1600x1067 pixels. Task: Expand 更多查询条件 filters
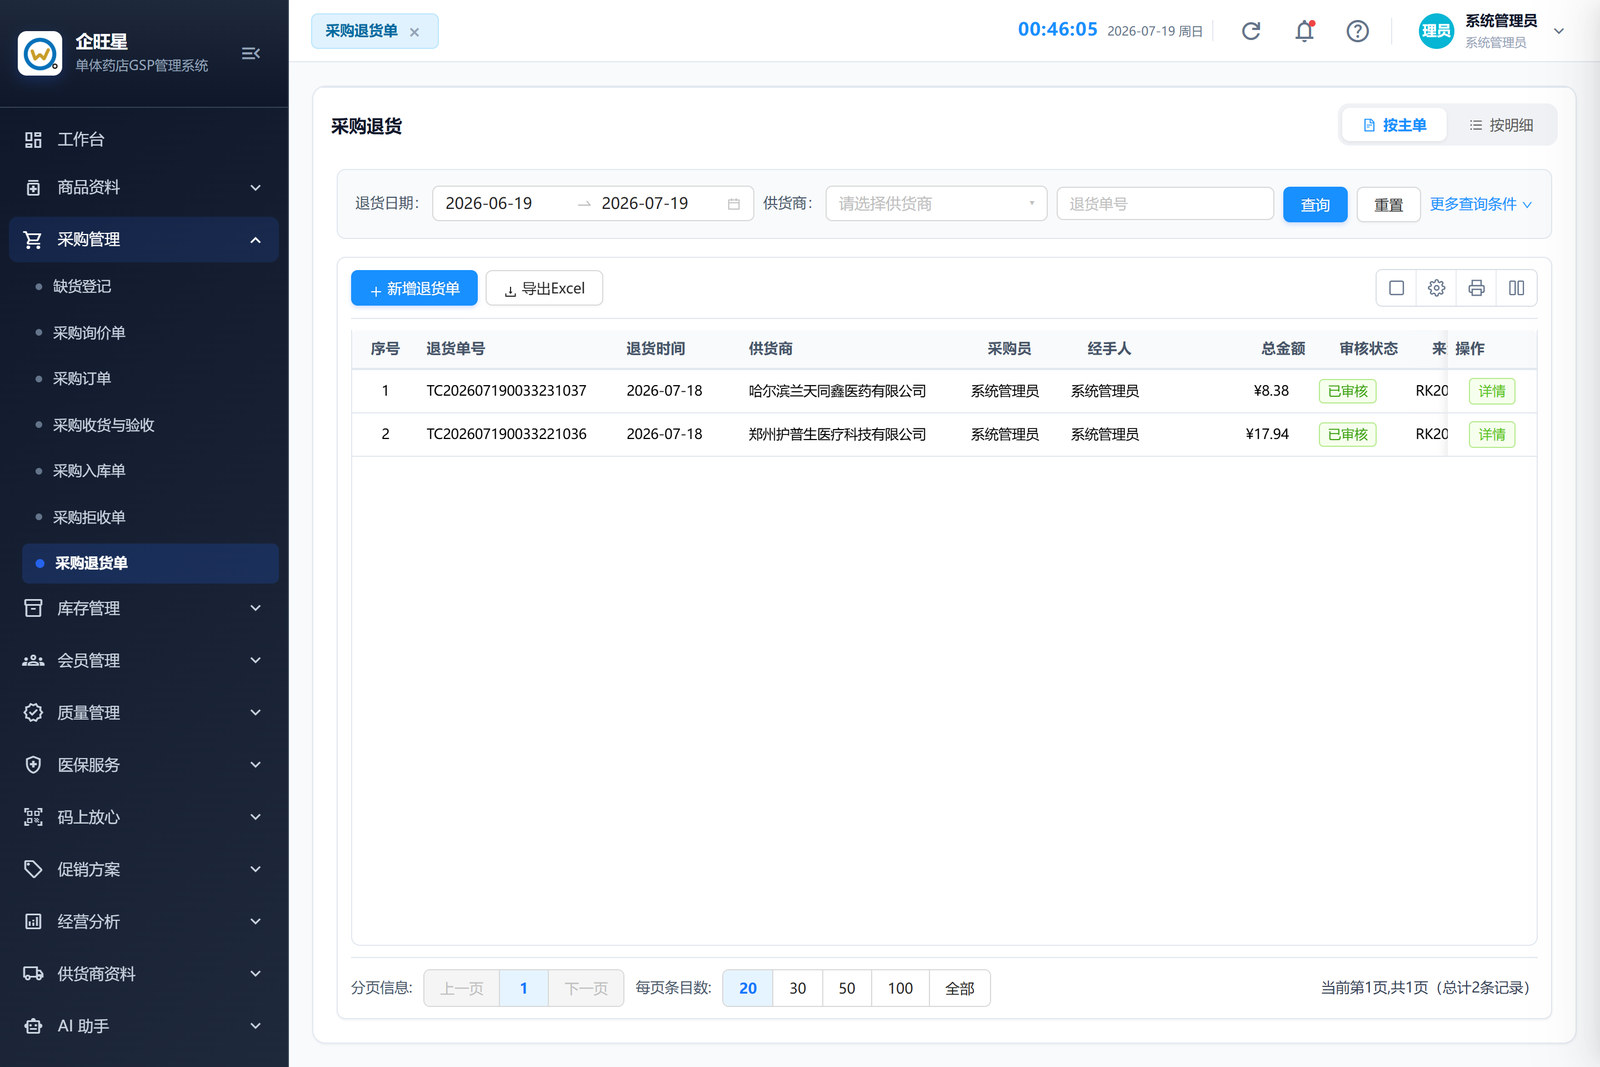coord(1480,204)
